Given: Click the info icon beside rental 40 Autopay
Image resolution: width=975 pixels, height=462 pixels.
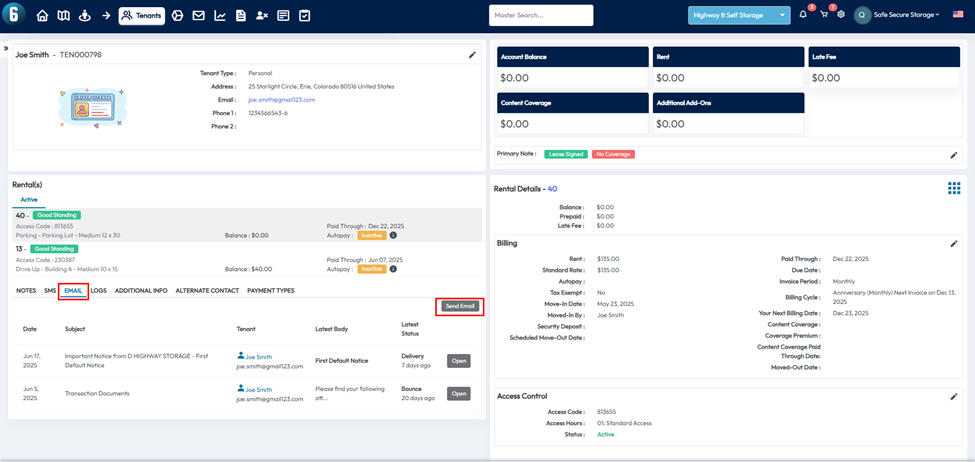Looking at the screenshot, I should point(393,235).
